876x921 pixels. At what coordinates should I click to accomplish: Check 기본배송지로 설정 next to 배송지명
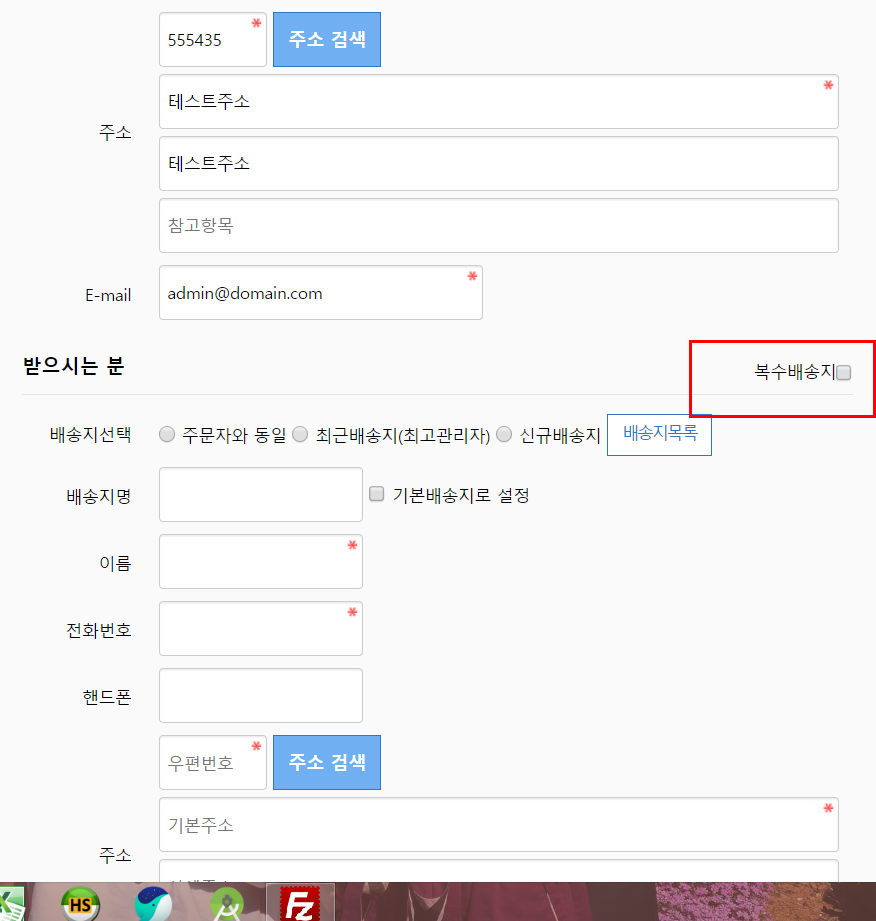(376, 493)
